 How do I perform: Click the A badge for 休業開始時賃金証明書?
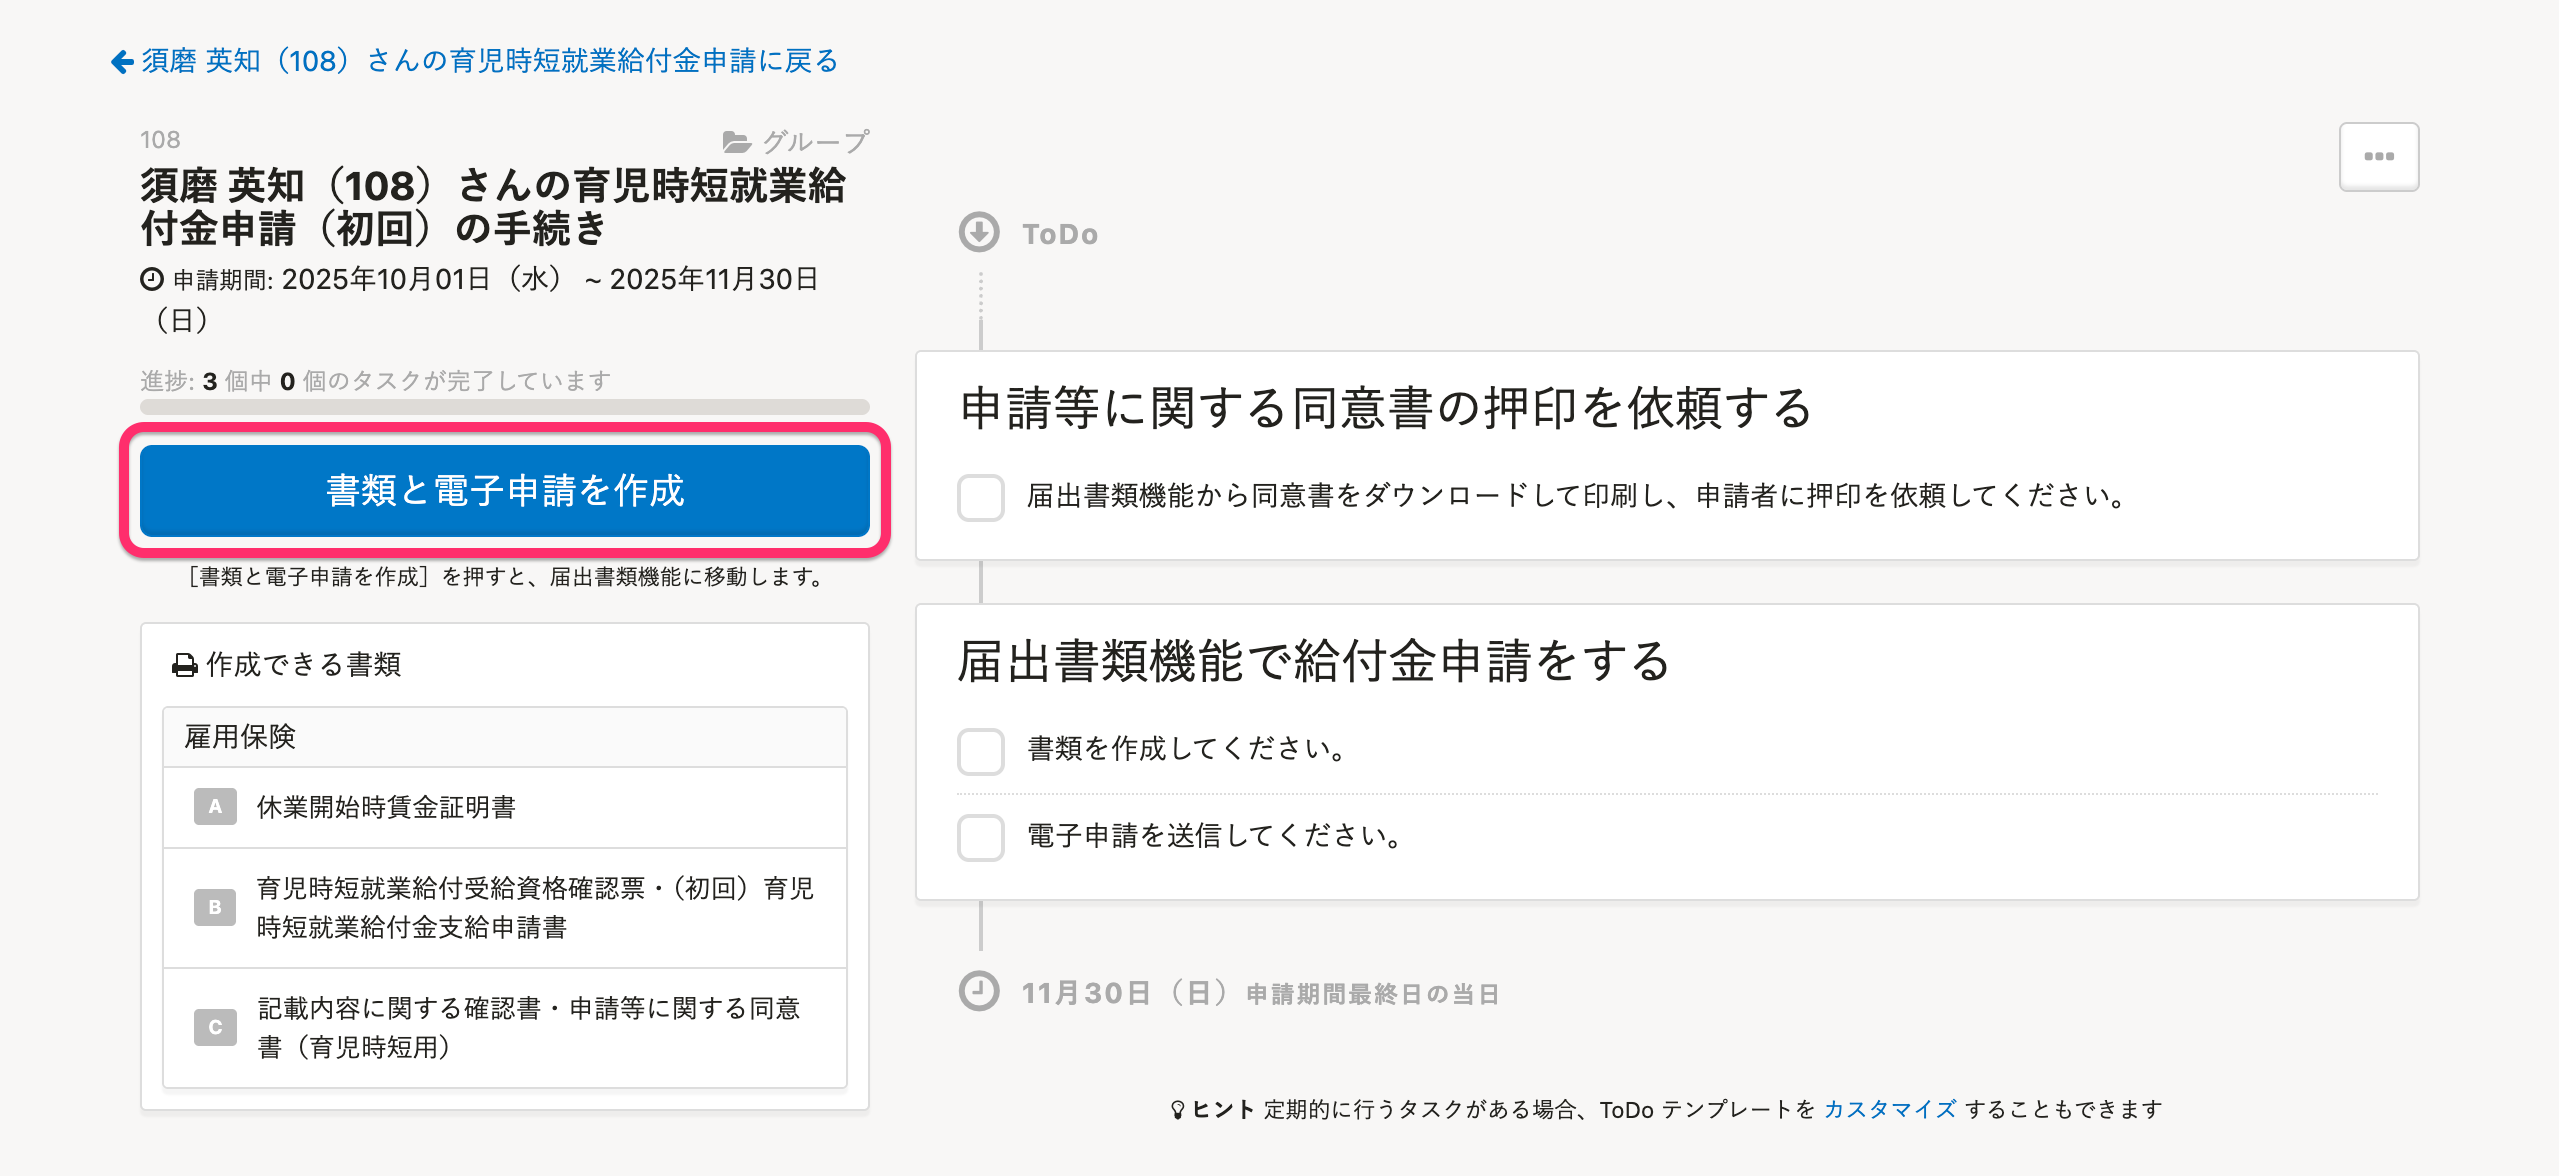click(x=215, y=807)
